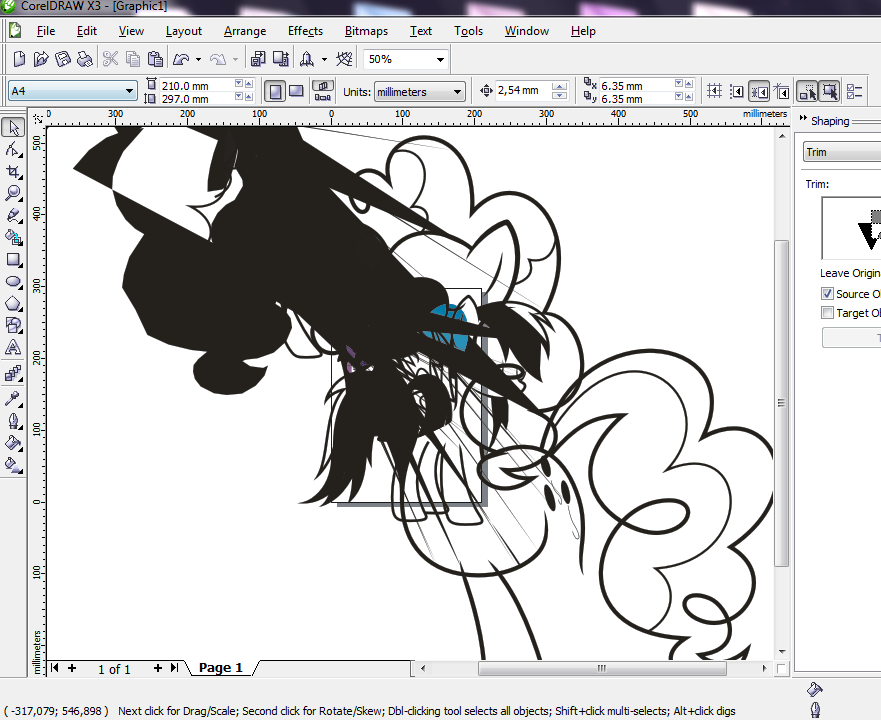881x720 pixels.
Task: Click the Print icon in toolbar
Action: (84, 59)
